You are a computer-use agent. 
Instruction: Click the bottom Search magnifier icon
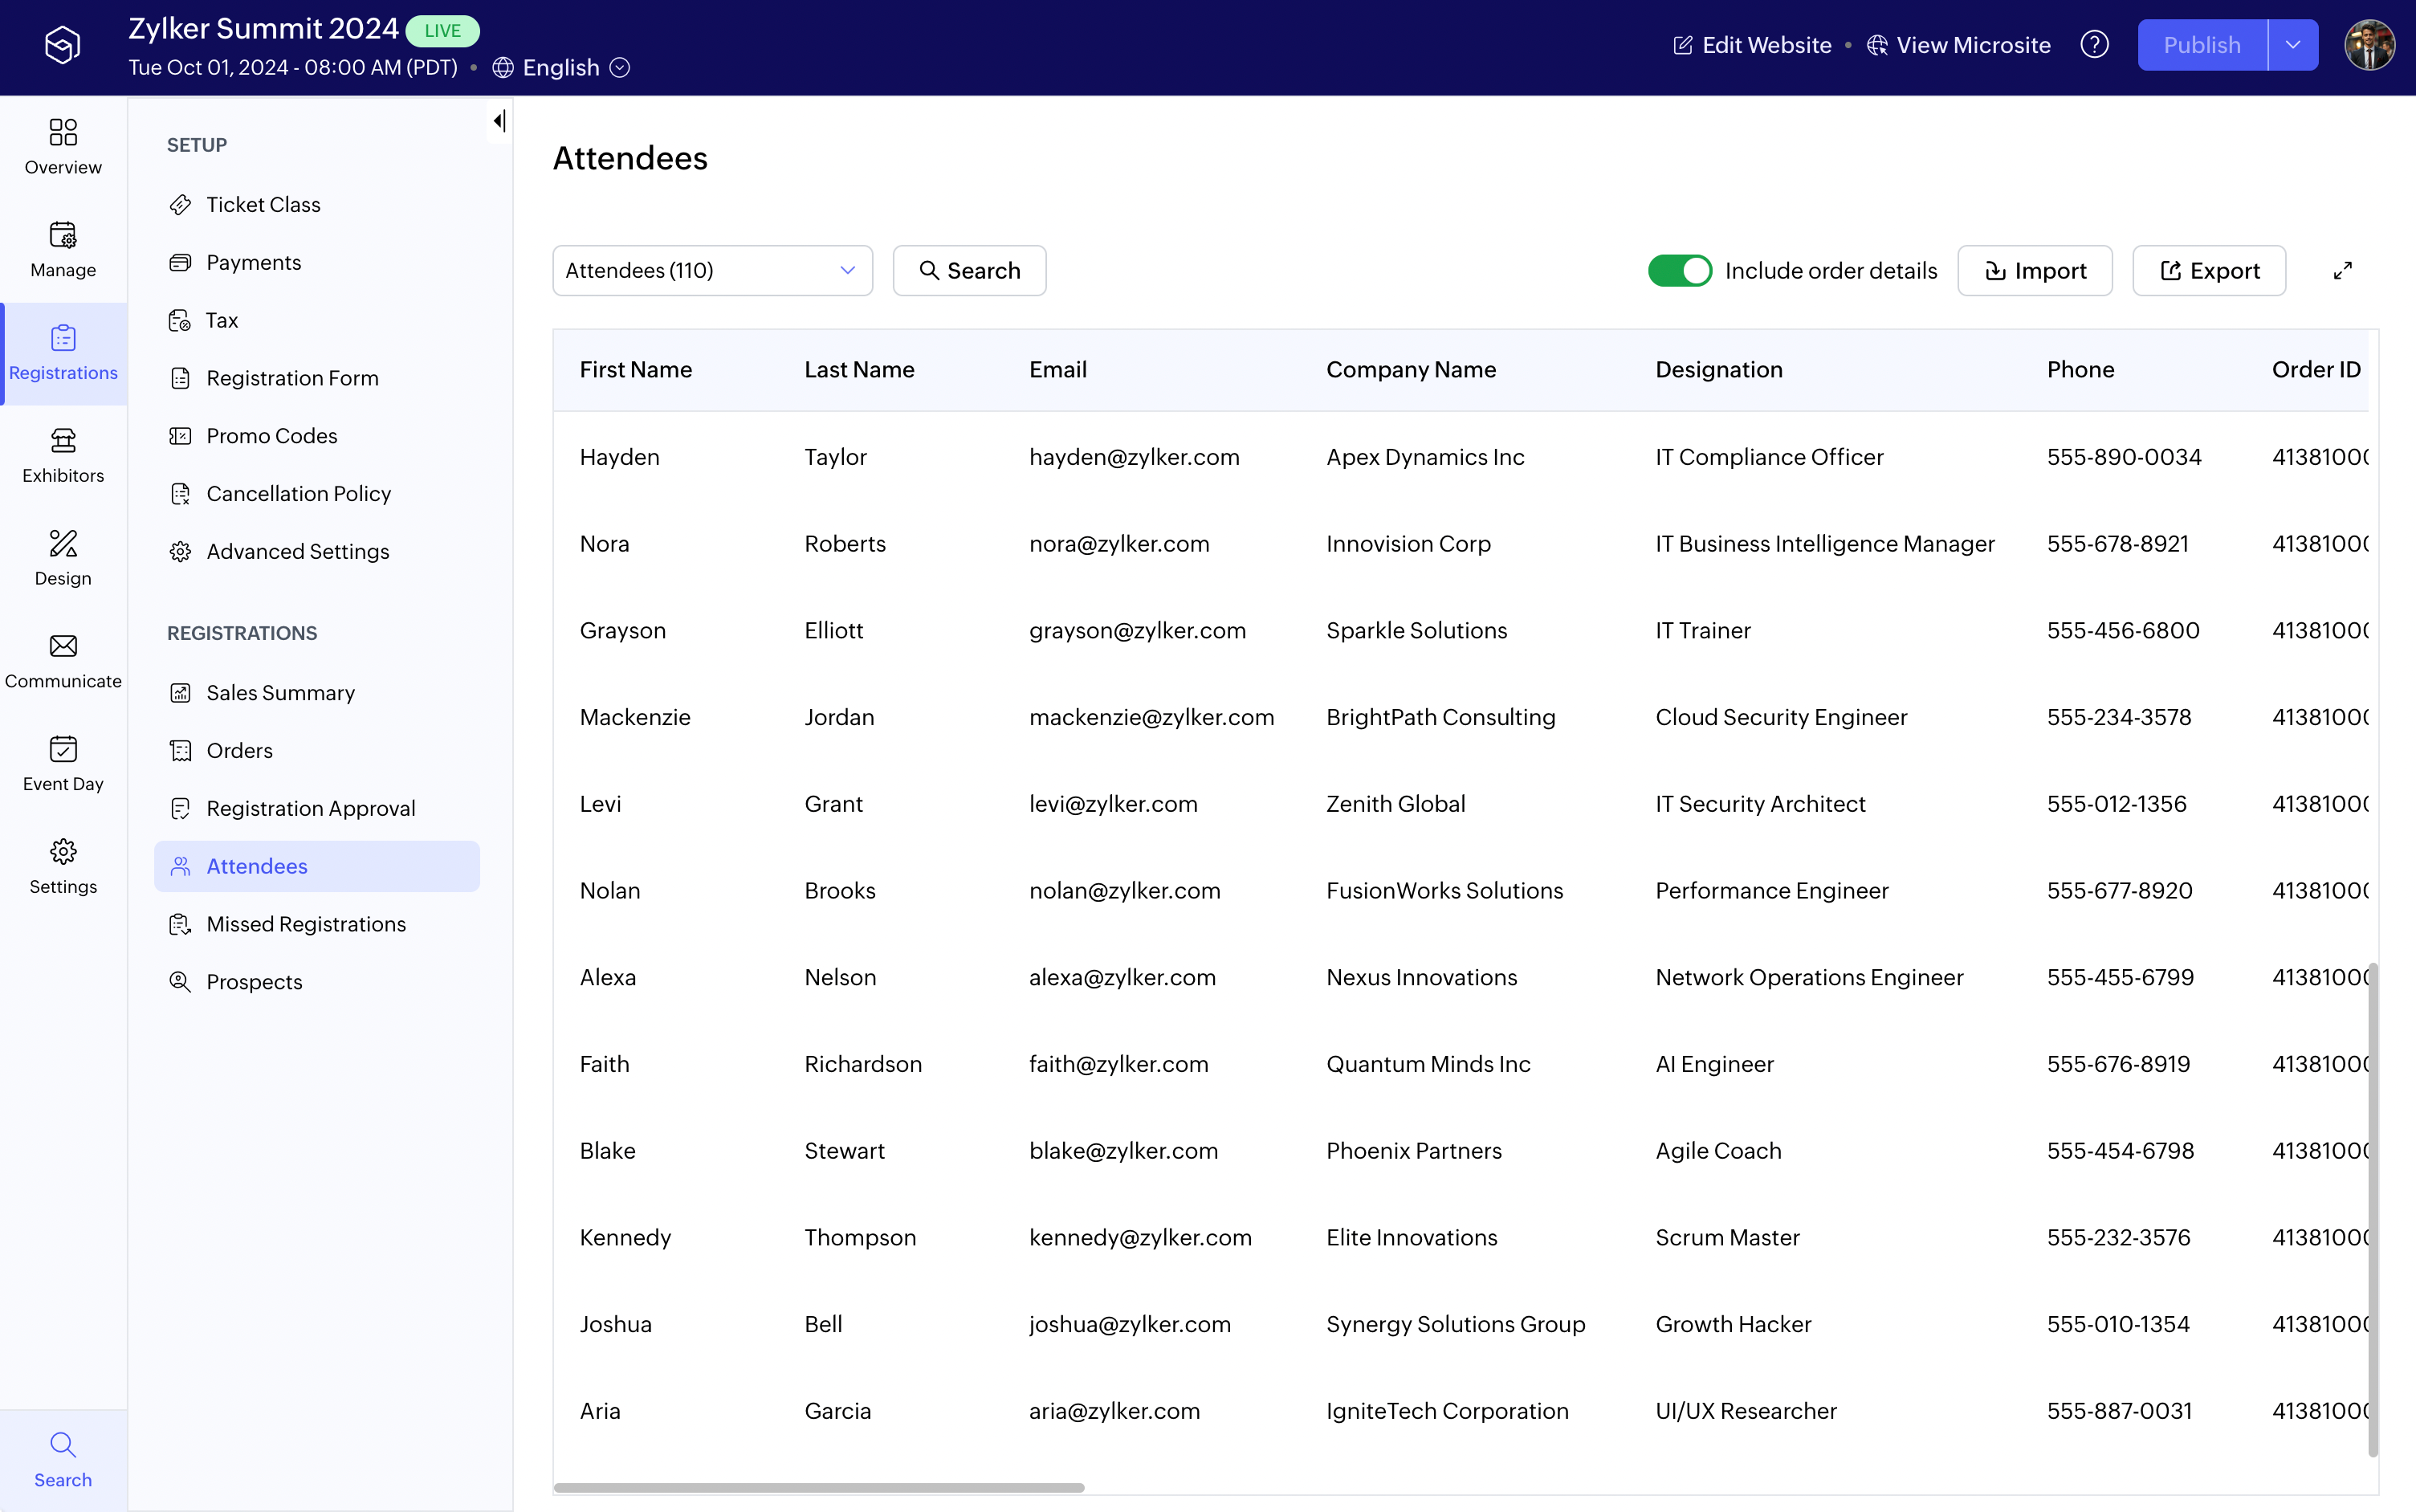pyautogui.click(x=63, y=1445)
